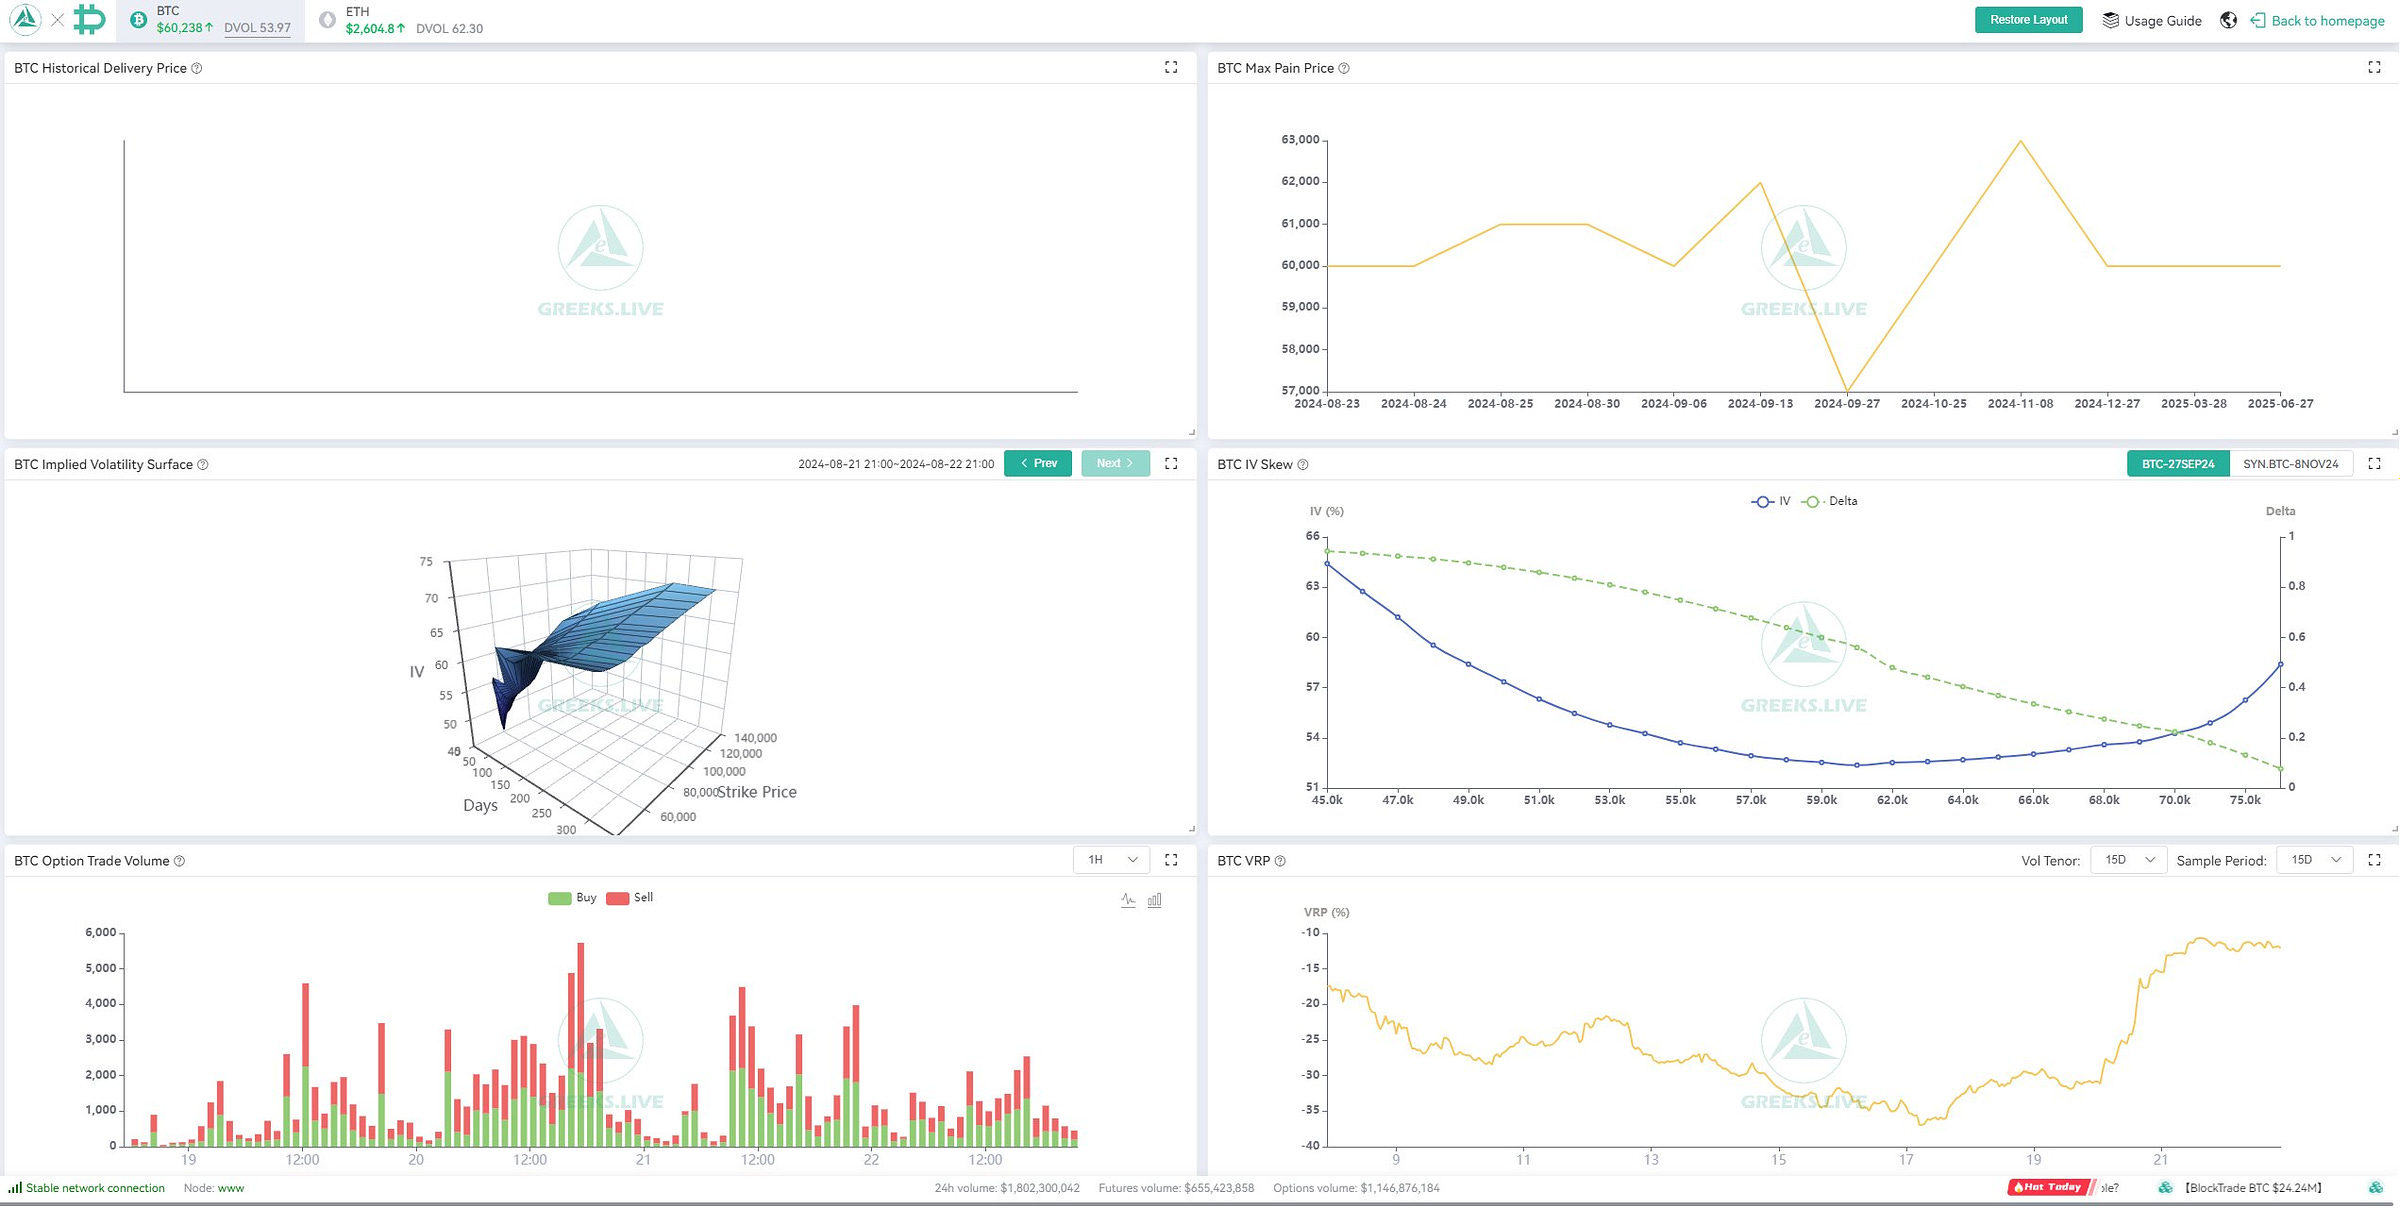Click the Vol Tenor: label
This screenshot has height=1209, width=2400.
2050,860
